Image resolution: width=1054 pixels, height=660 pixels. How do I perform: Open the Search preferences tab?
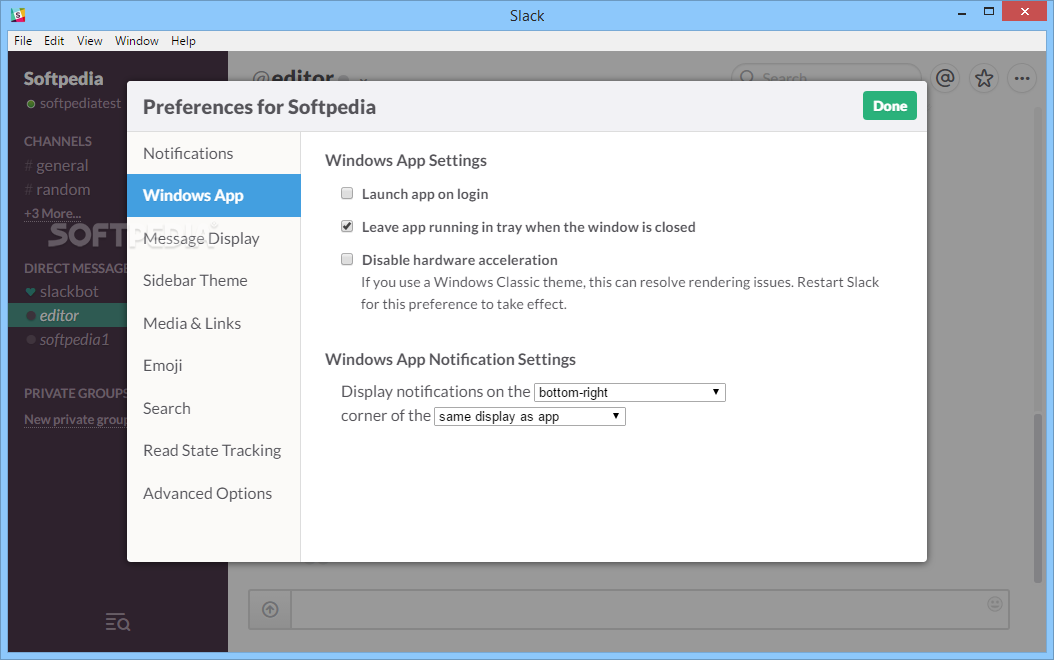pyautogui.click(x=214, y=409)
